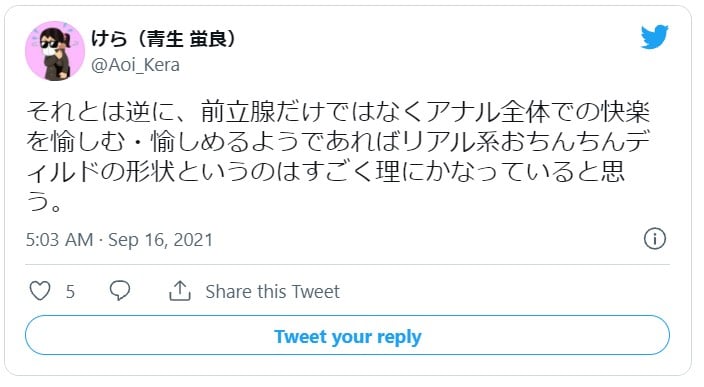Click the tweet's second text line
Screen dimensions: 704x387
click(338, 141)
